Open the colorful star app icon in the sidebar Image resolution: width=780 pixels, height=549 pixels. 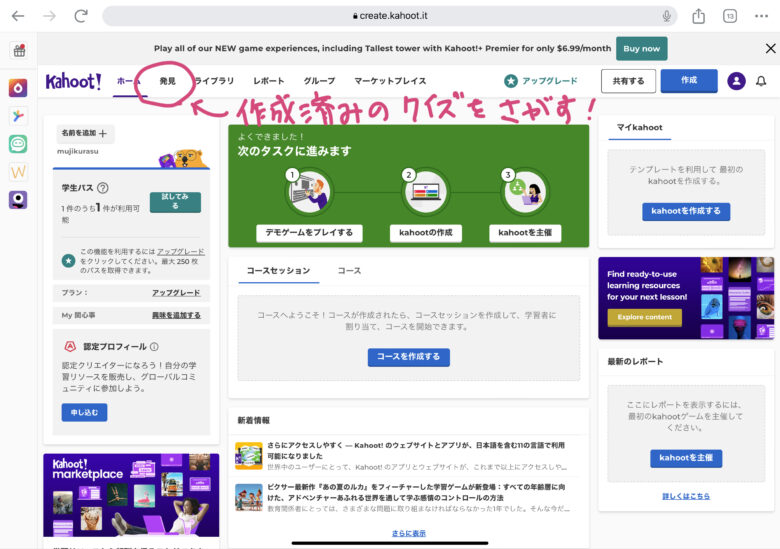(18, 116)
